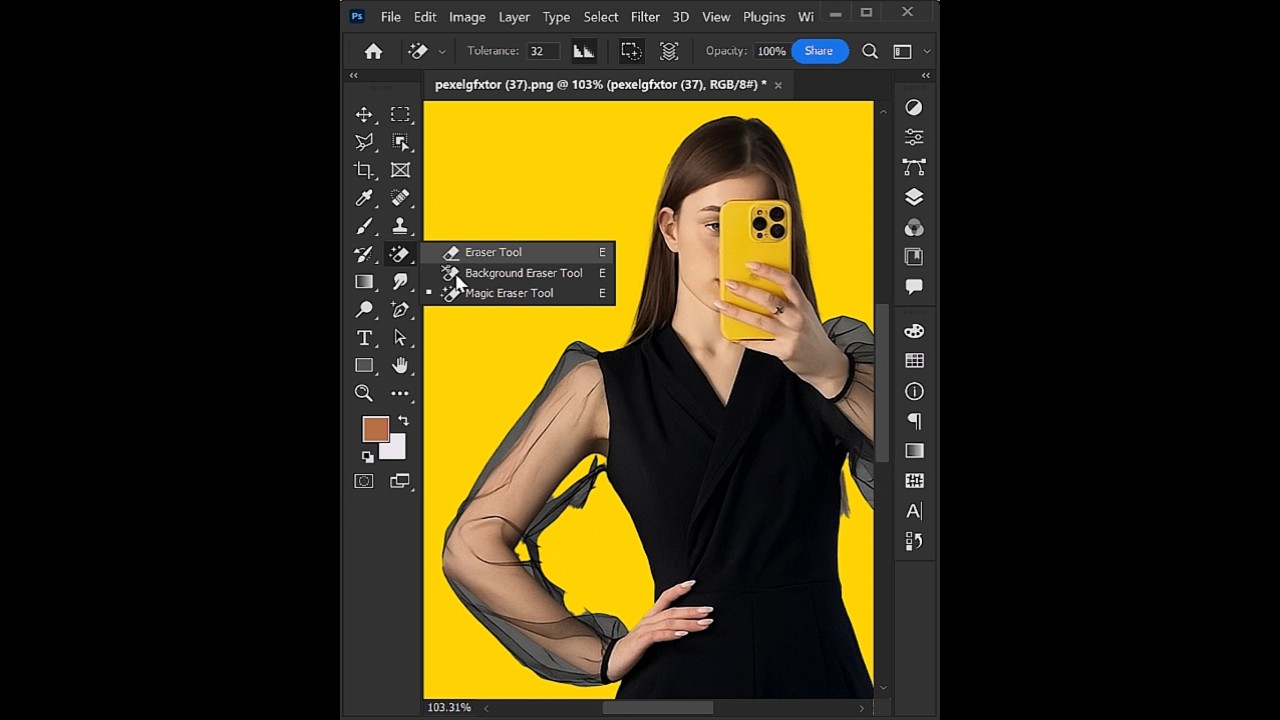Click the Share button
The image size is (1280, 720).
819,51
